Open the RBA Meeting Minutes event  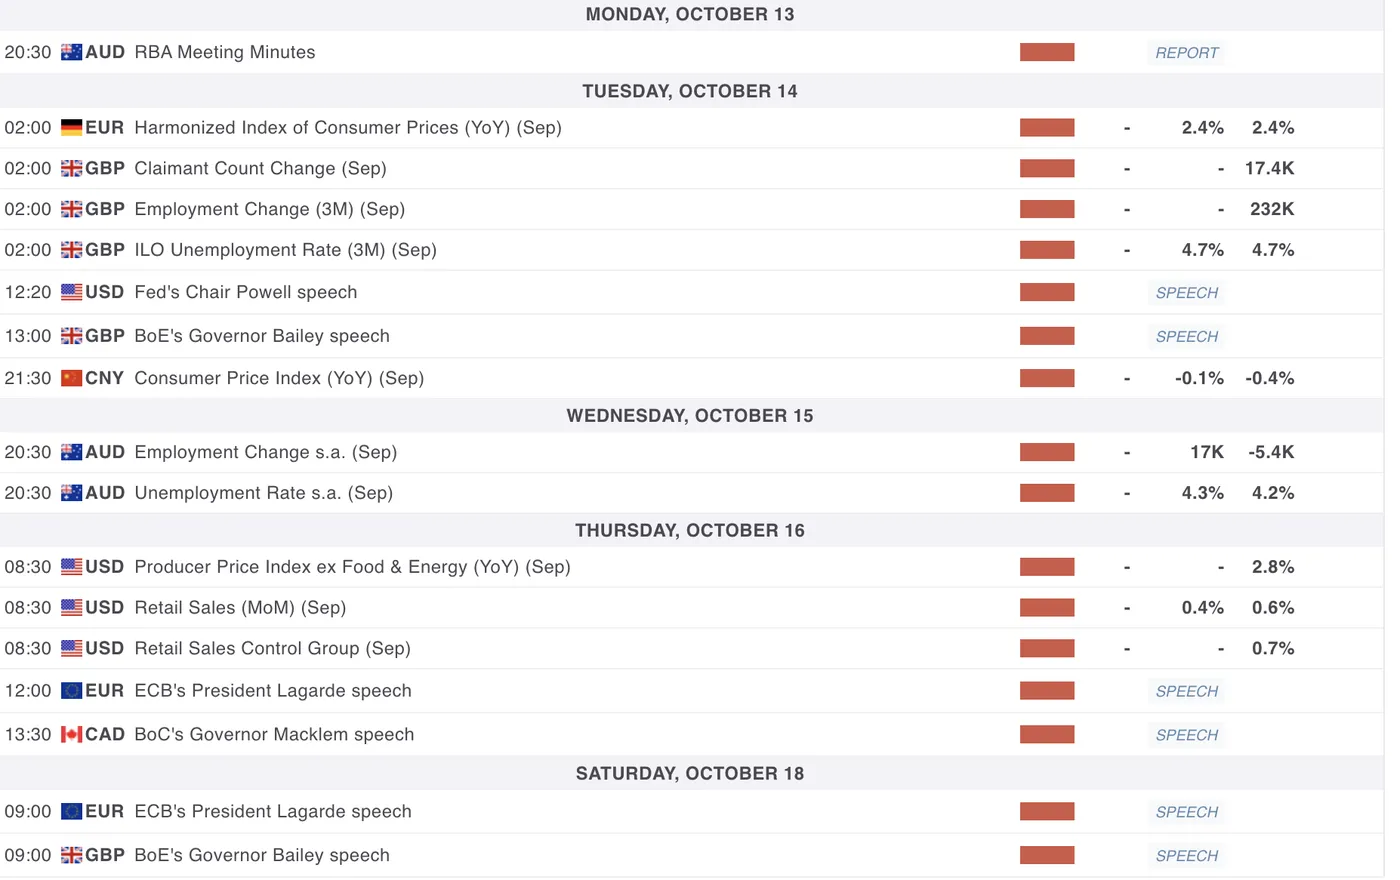[x=224, y=52]
